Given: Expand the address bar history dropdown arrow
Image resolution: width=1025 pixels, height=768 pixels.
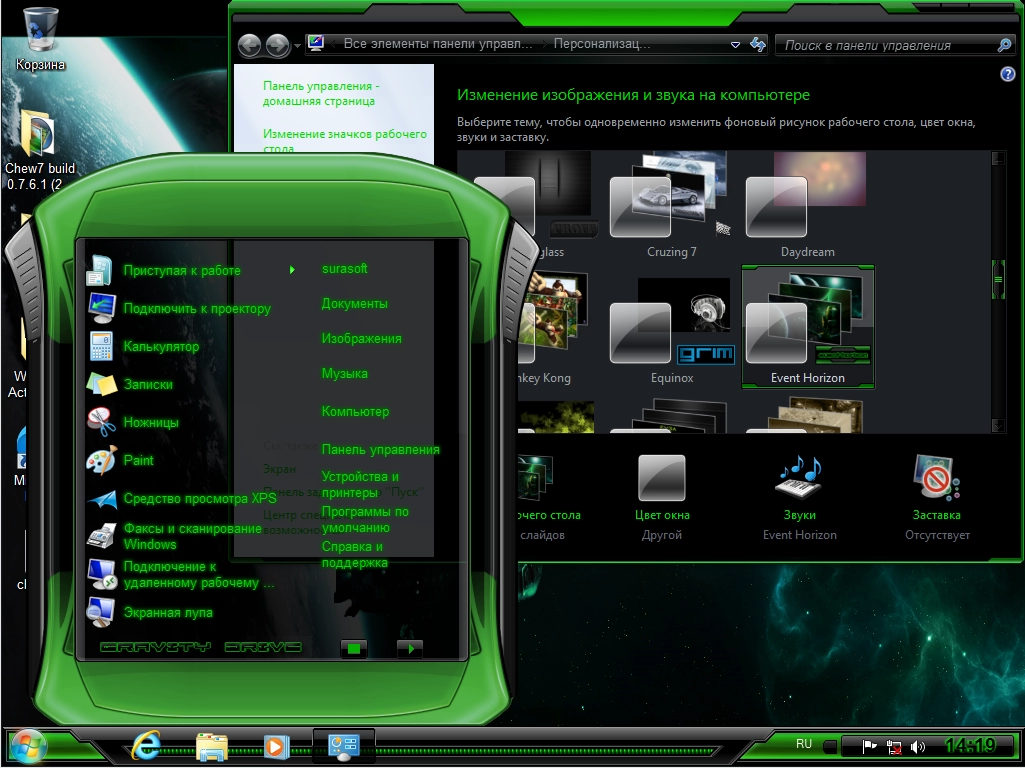Looking at the screenshot, I should coord(735,45).
